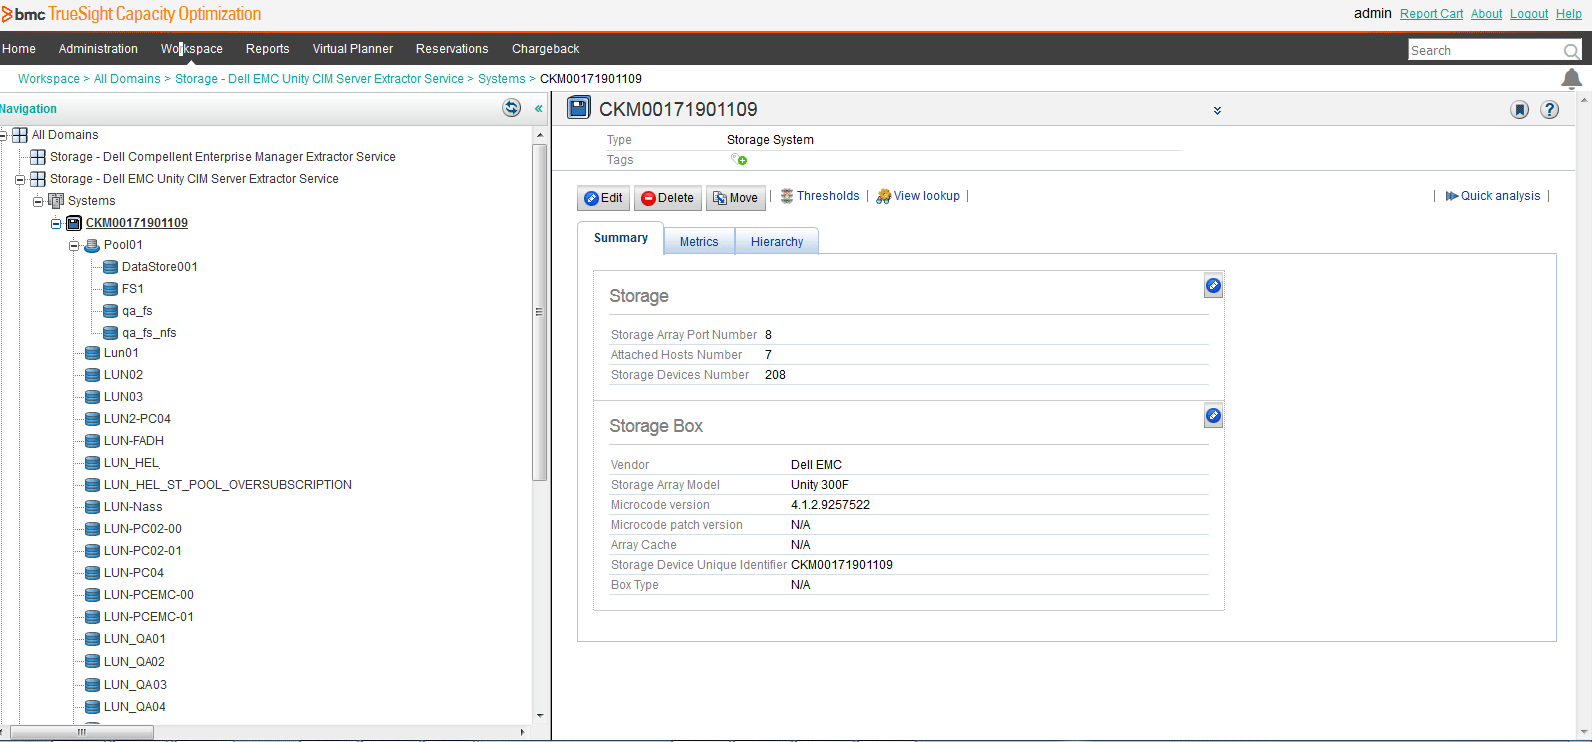Click the Quick analysis arrow icon

coord(1452,196)
